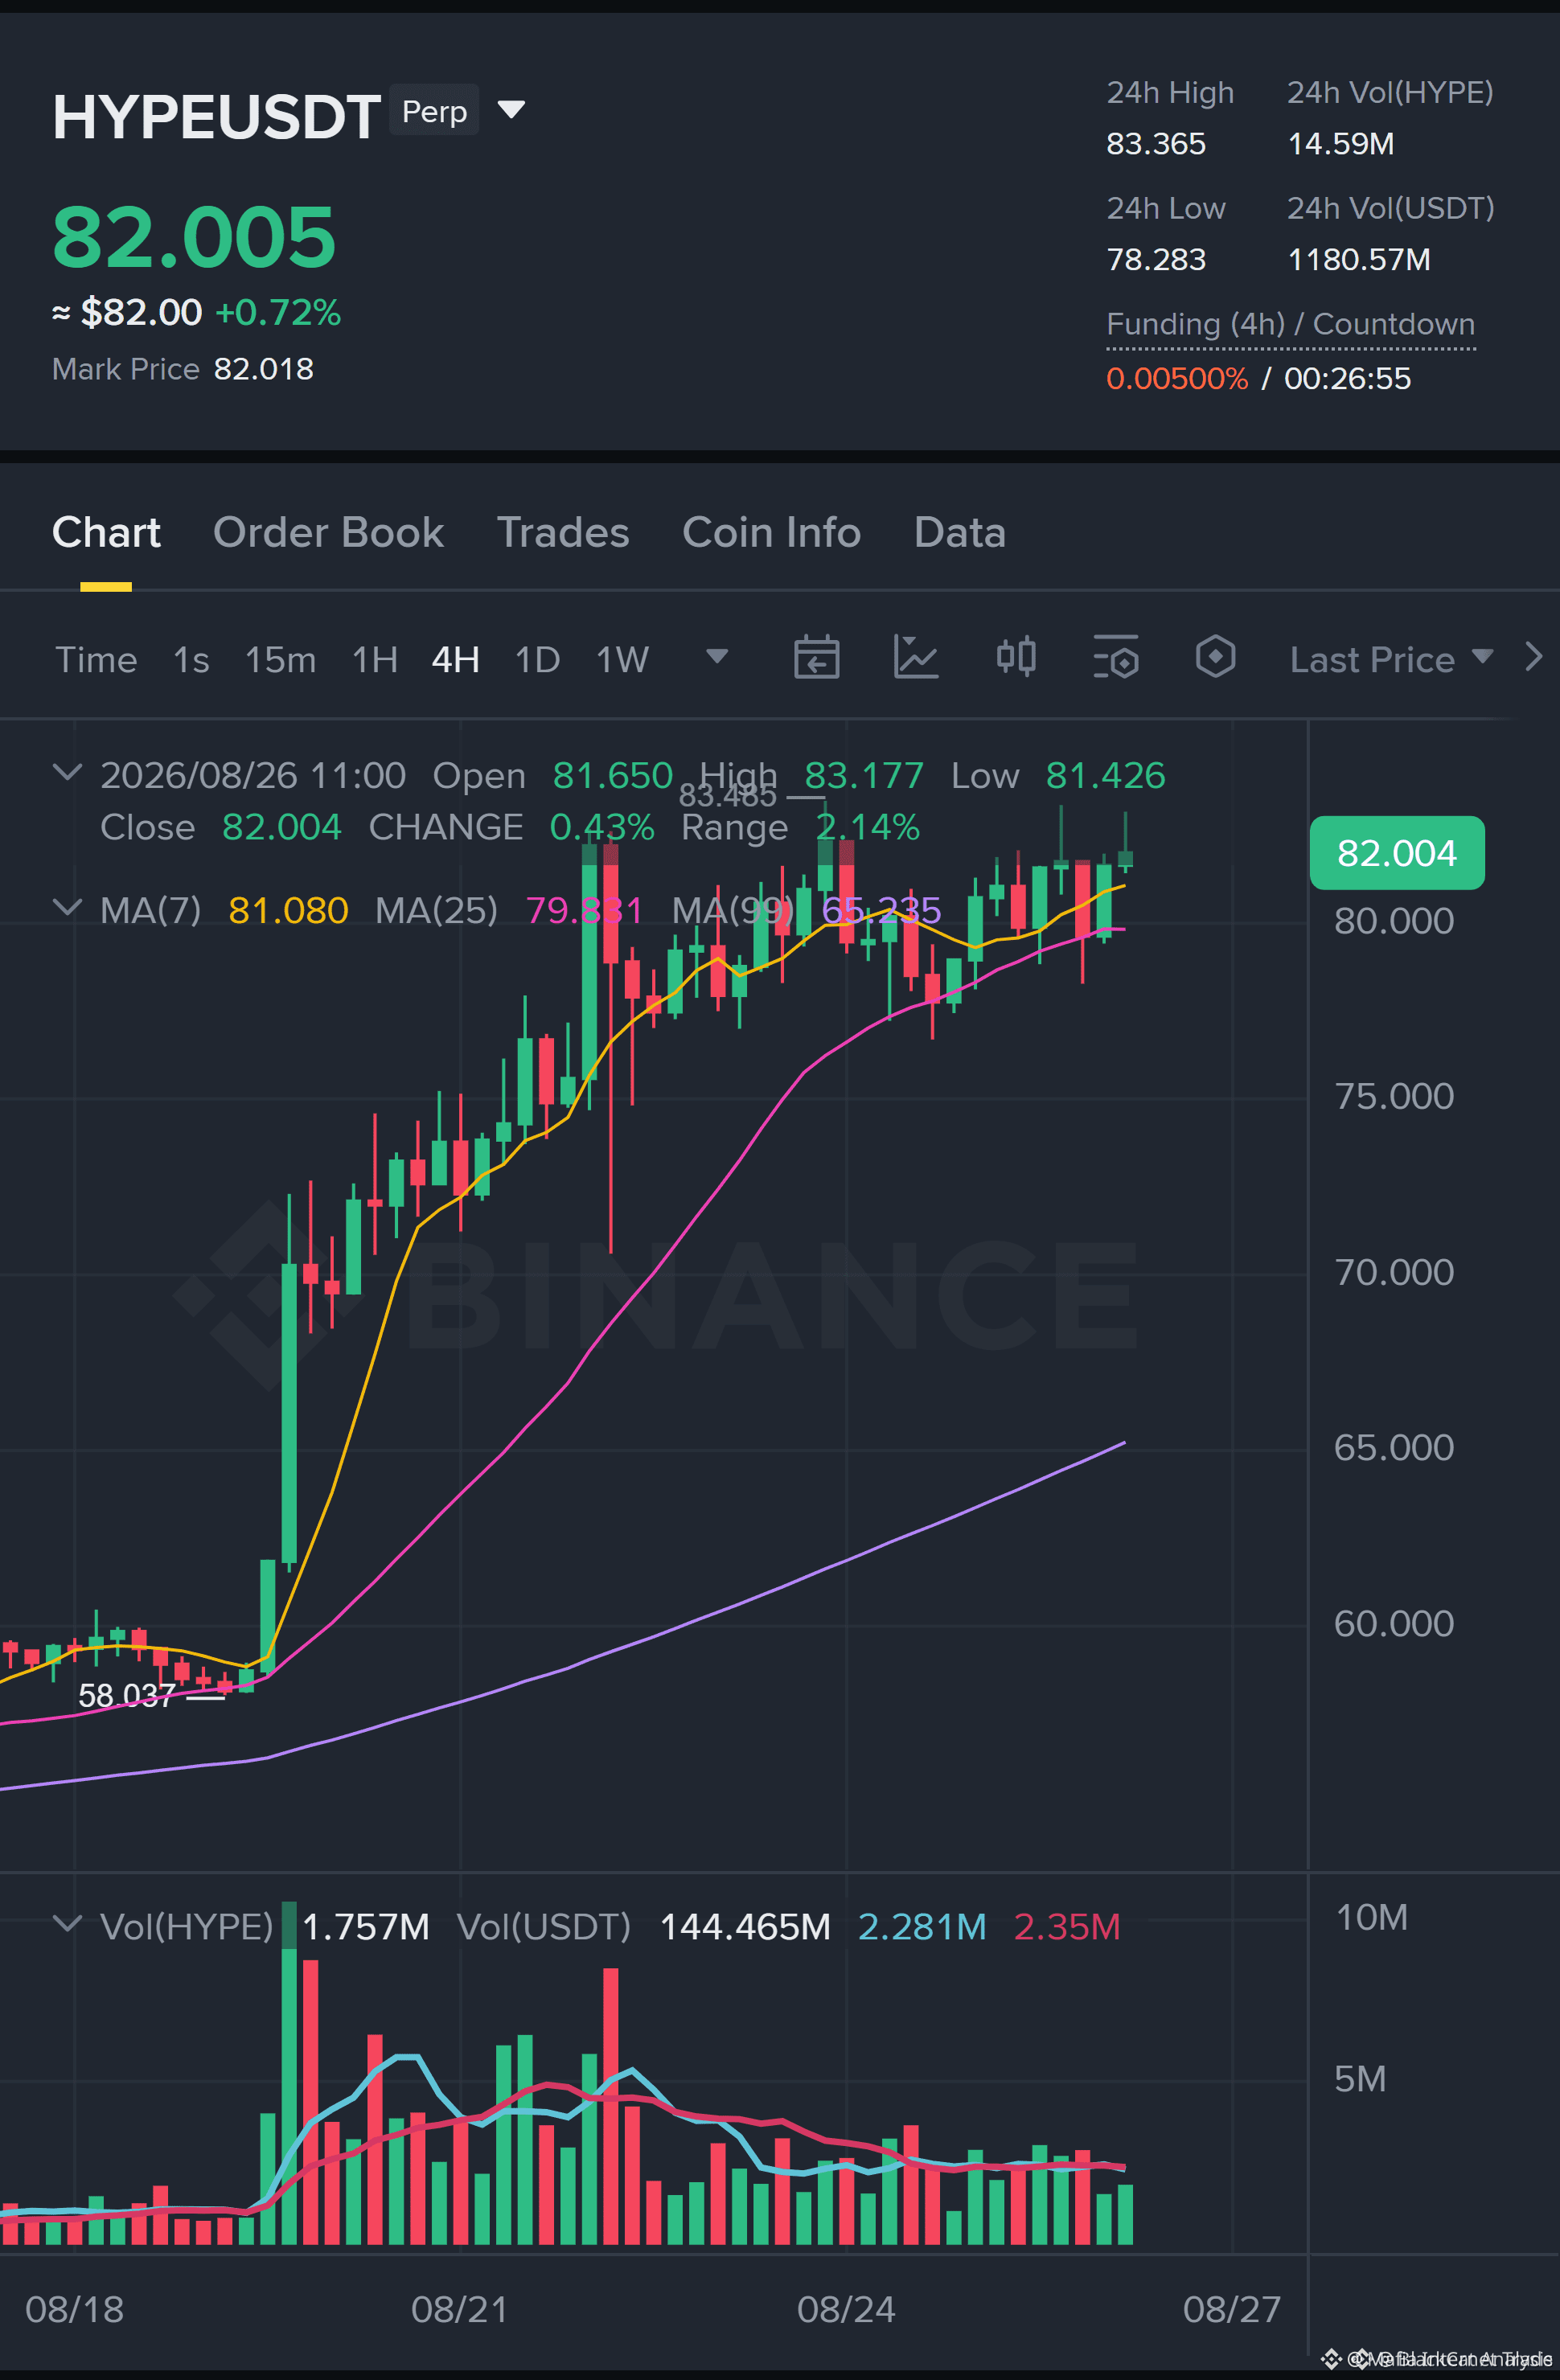Viewport: 1560px width, 2380px height.
Task: Click the Vol(USDT) value 144.465M
Action: [745, 1926]
